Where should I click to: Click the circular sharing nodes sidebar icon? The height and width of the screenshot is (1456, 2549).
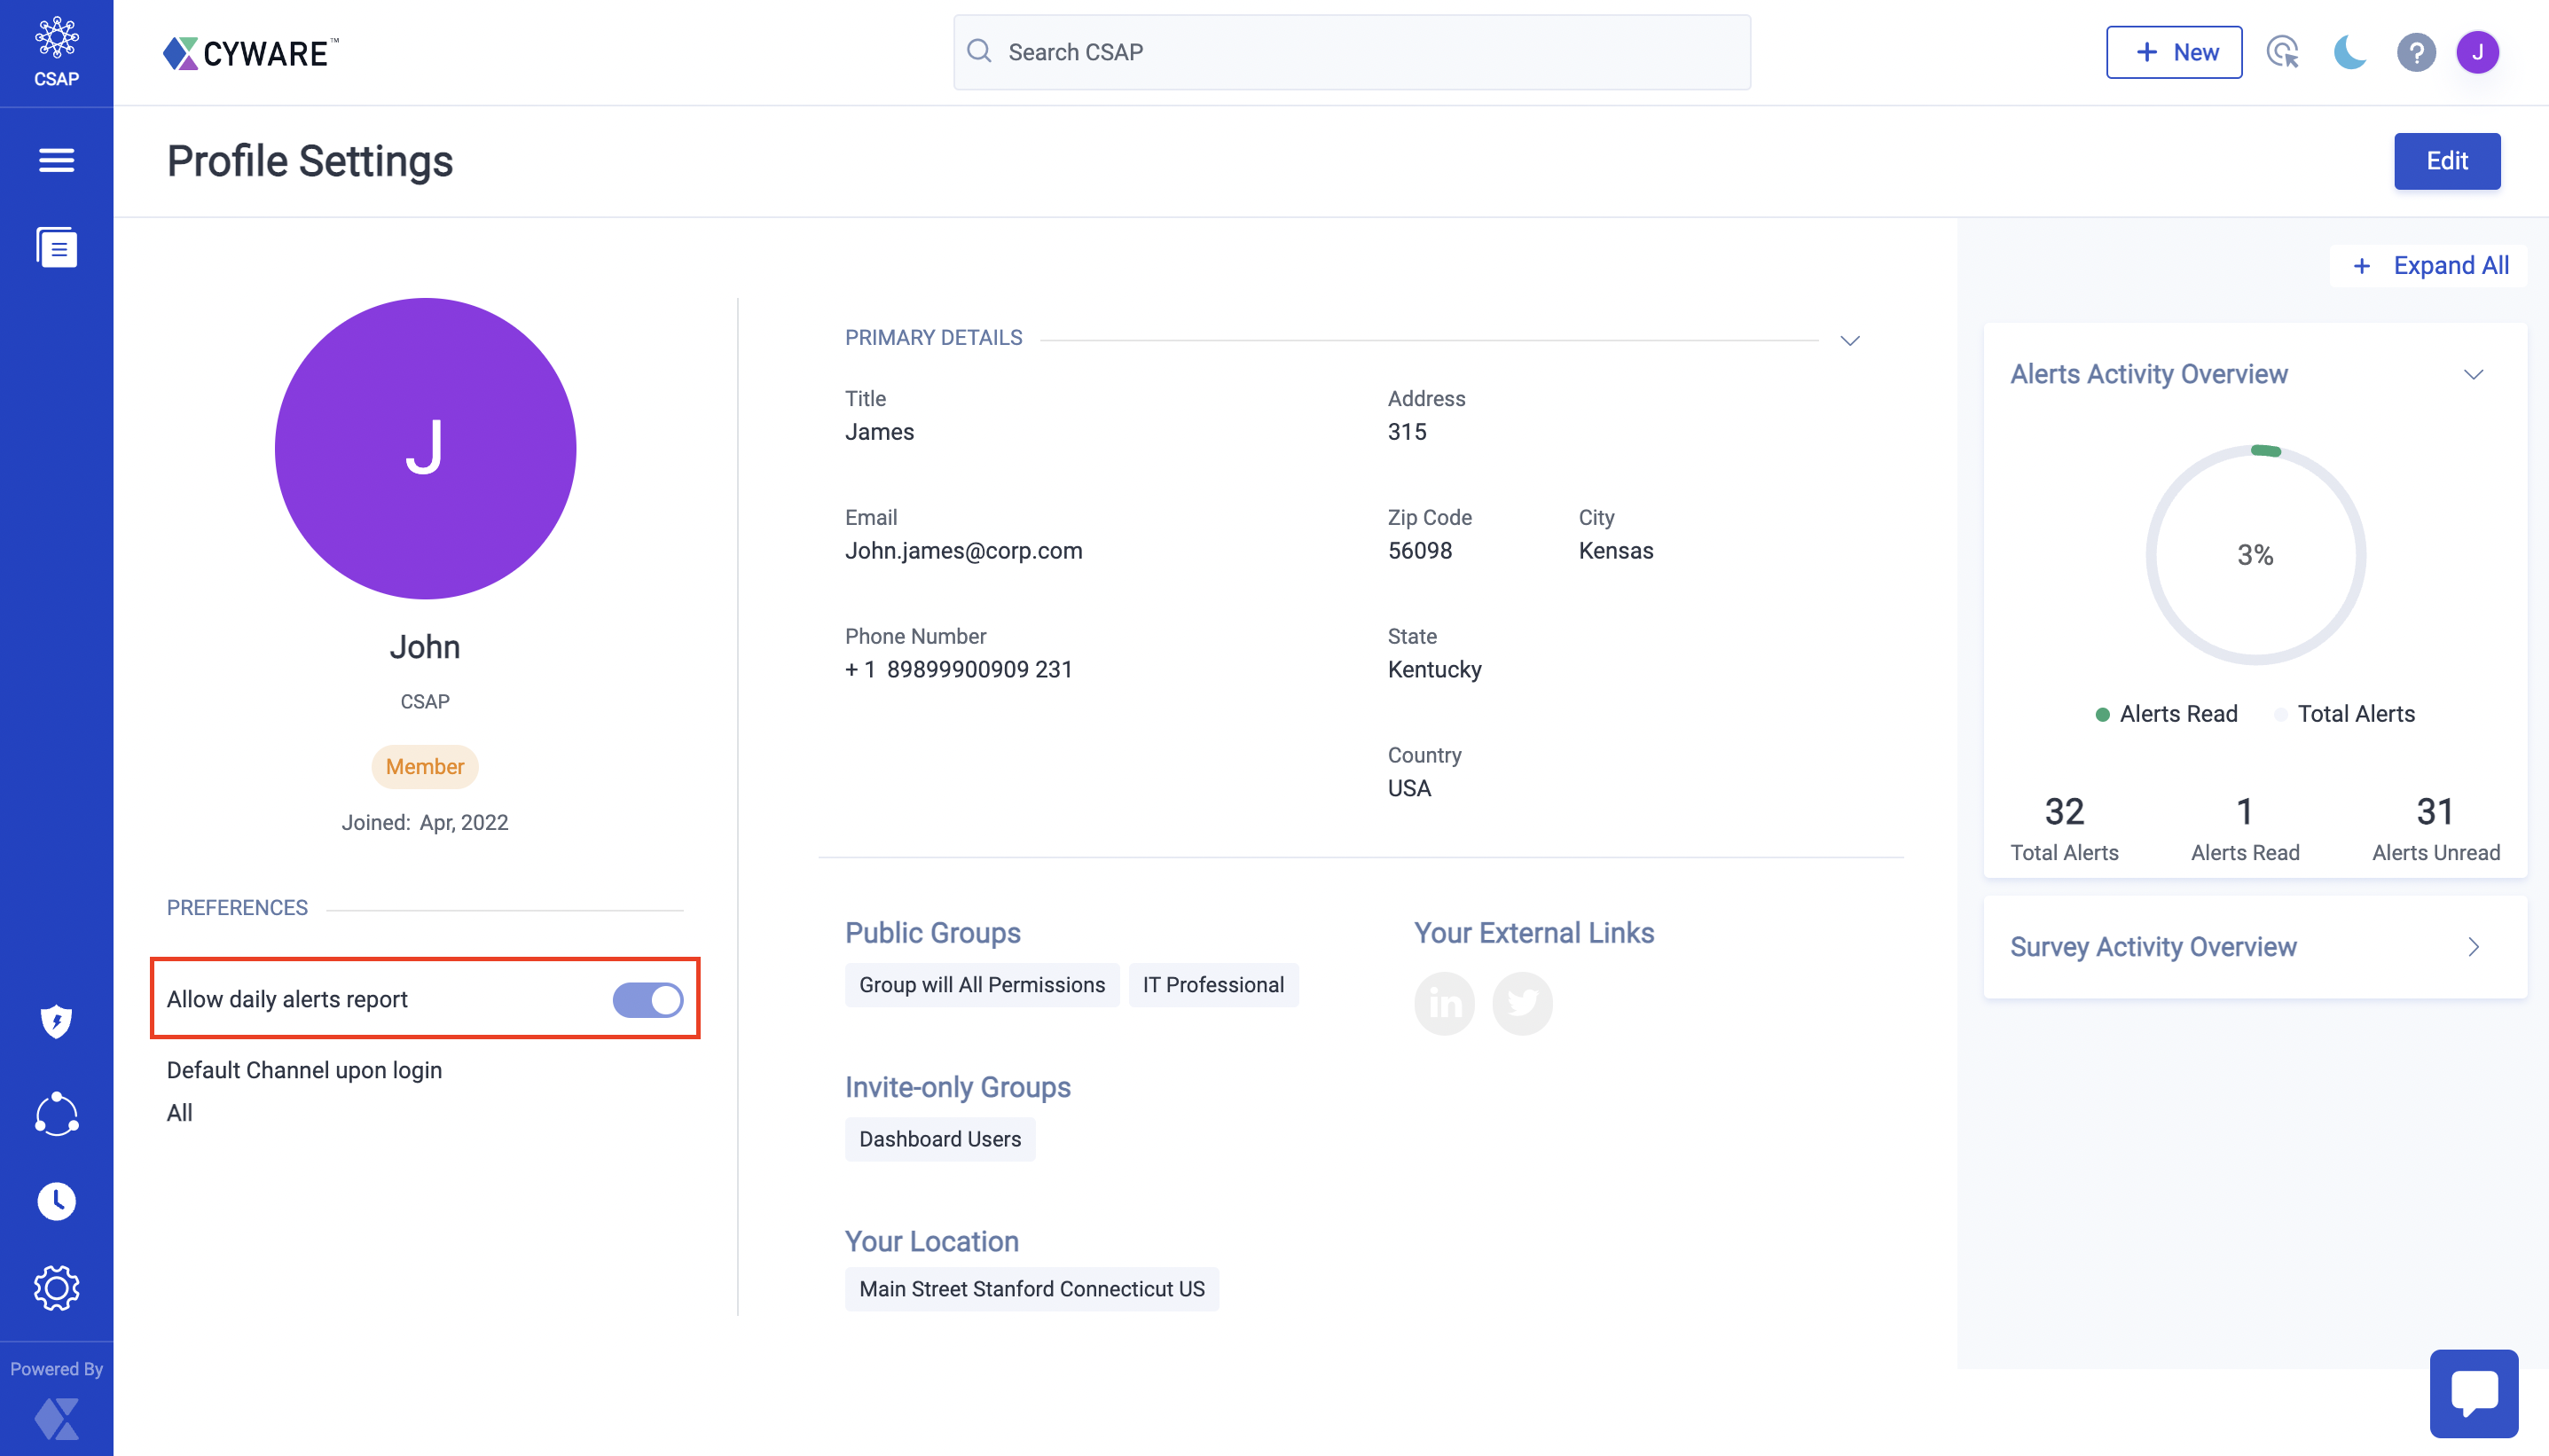(x=56, y=1113)
